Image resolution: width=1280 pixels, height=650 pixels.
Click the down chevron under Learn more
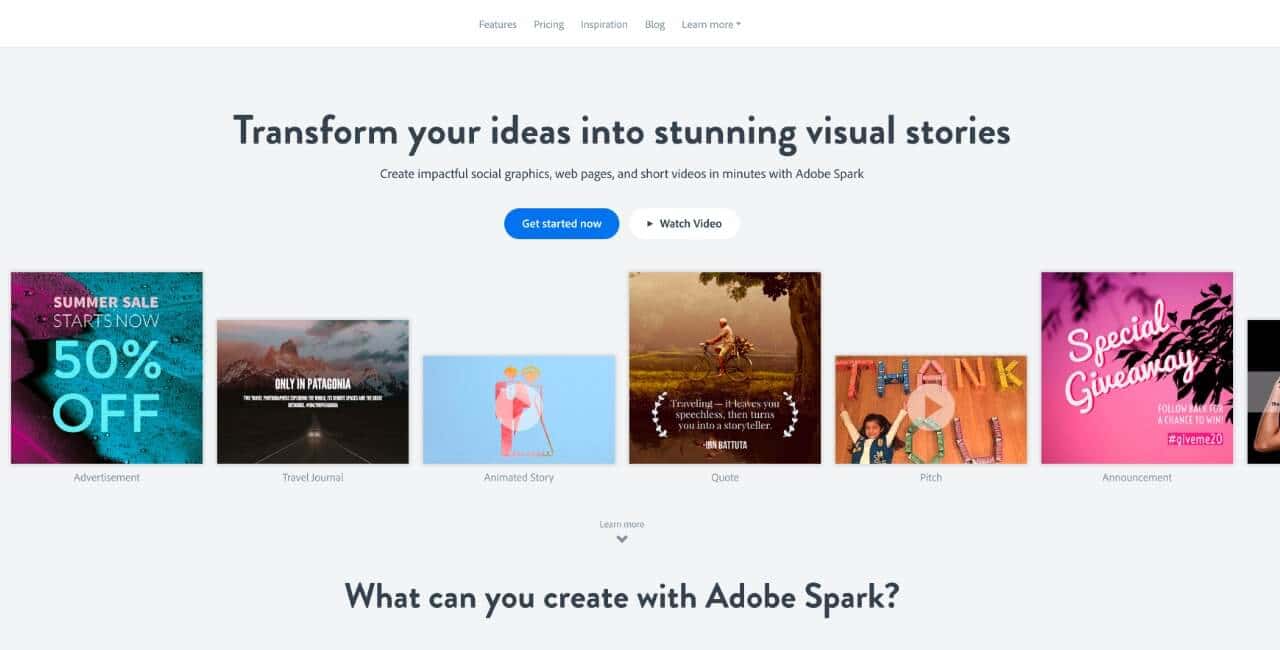click(x=622, y=539)
